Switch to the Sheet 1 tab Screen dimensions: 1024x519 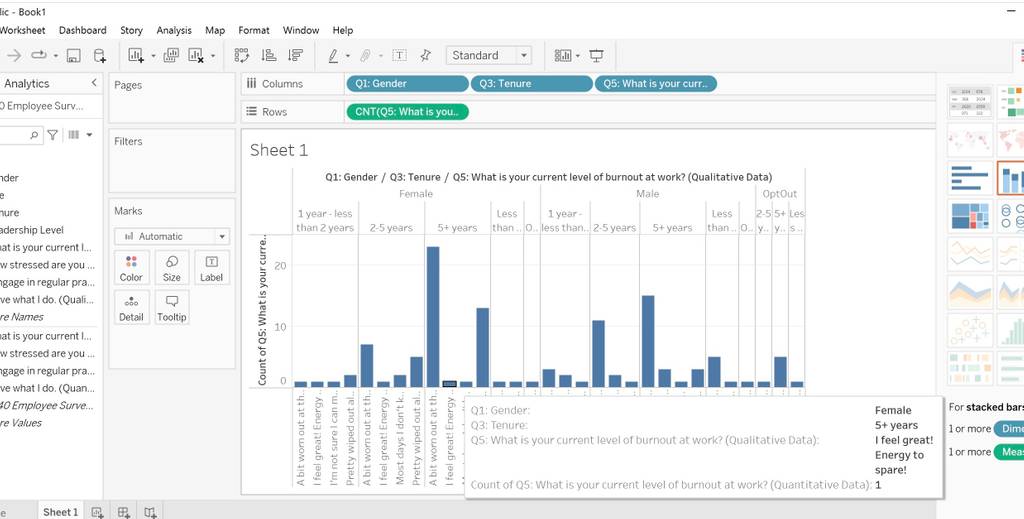(60, 512)
